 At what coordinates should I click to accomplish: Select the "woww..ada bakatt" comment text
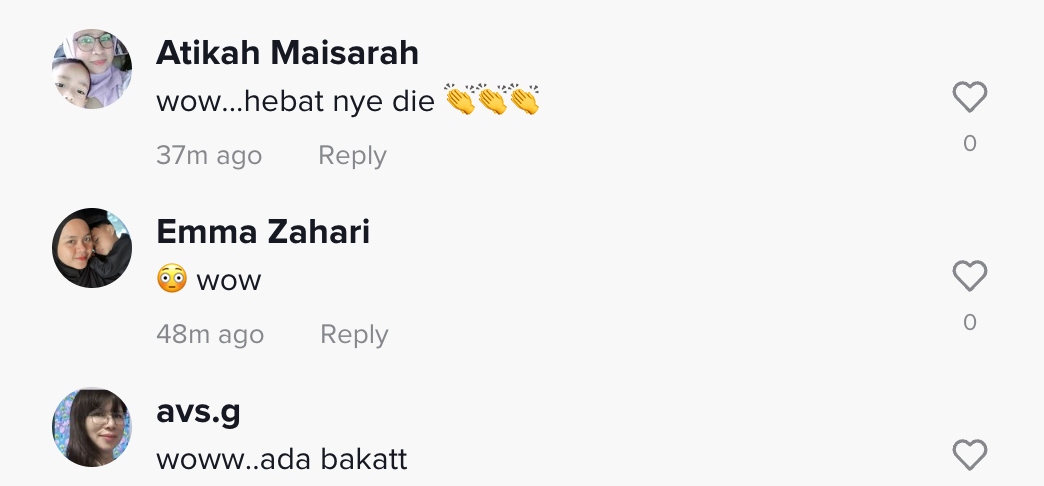pos(281,459)
